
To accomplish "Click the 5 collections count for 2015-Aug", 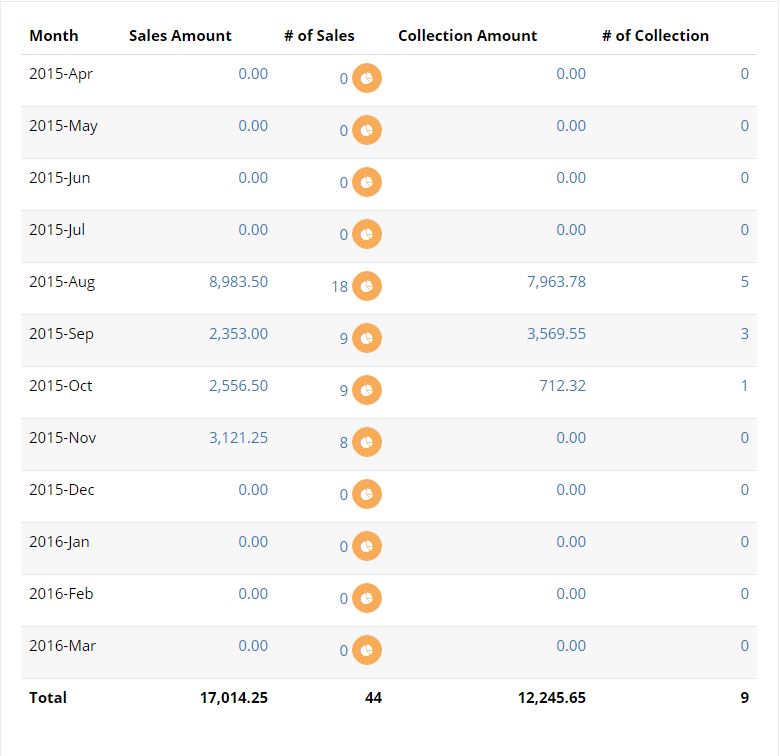I will tap(745, 282).
